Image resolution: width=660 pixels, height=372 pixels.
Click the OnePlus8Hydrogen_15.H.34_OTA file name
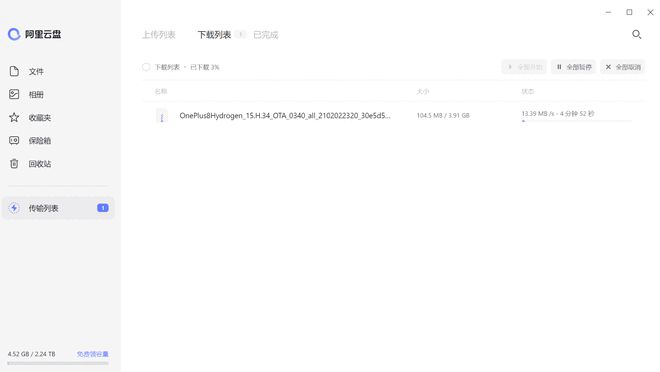(285, 116)
